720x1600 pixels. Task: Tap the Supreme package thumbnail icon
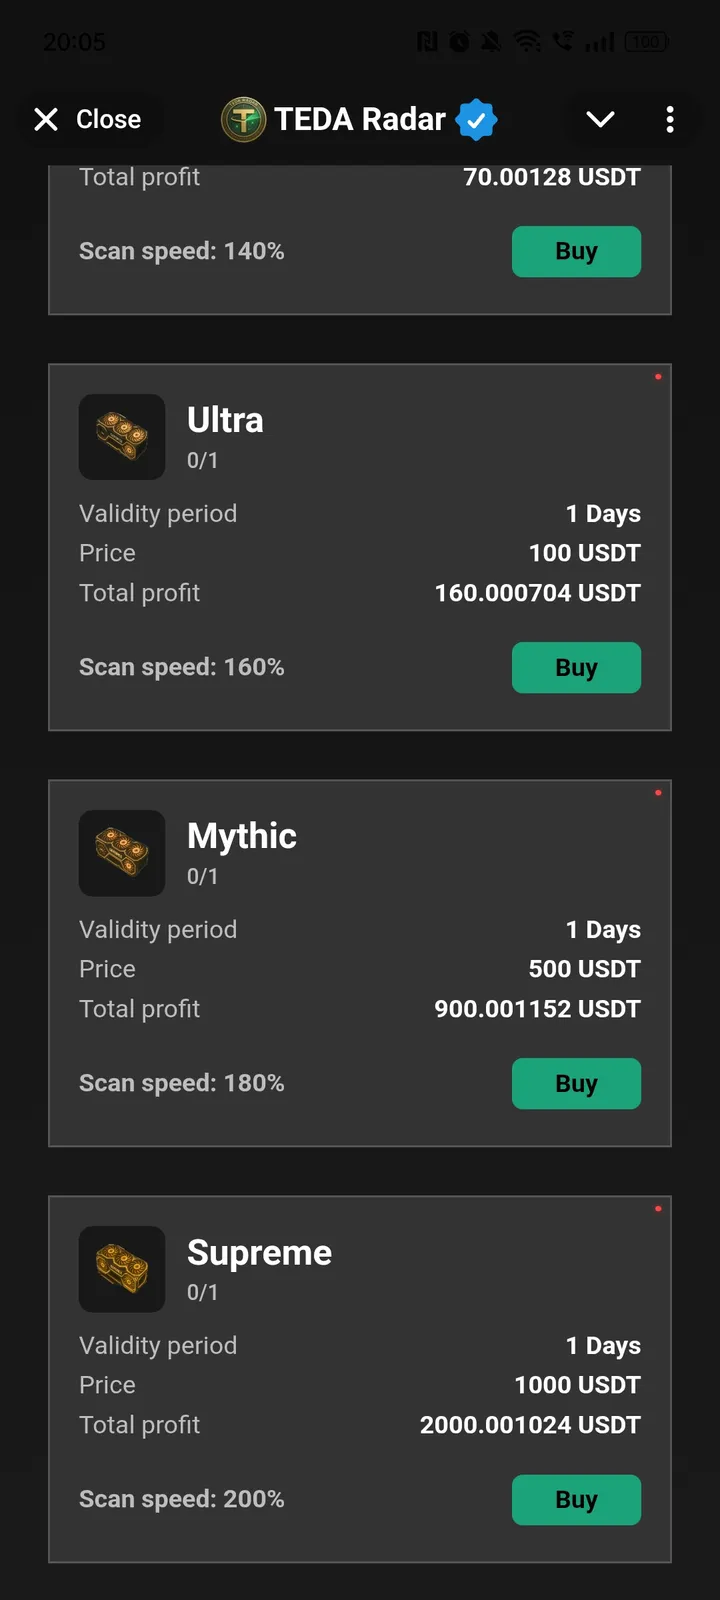pos(122,1269)
